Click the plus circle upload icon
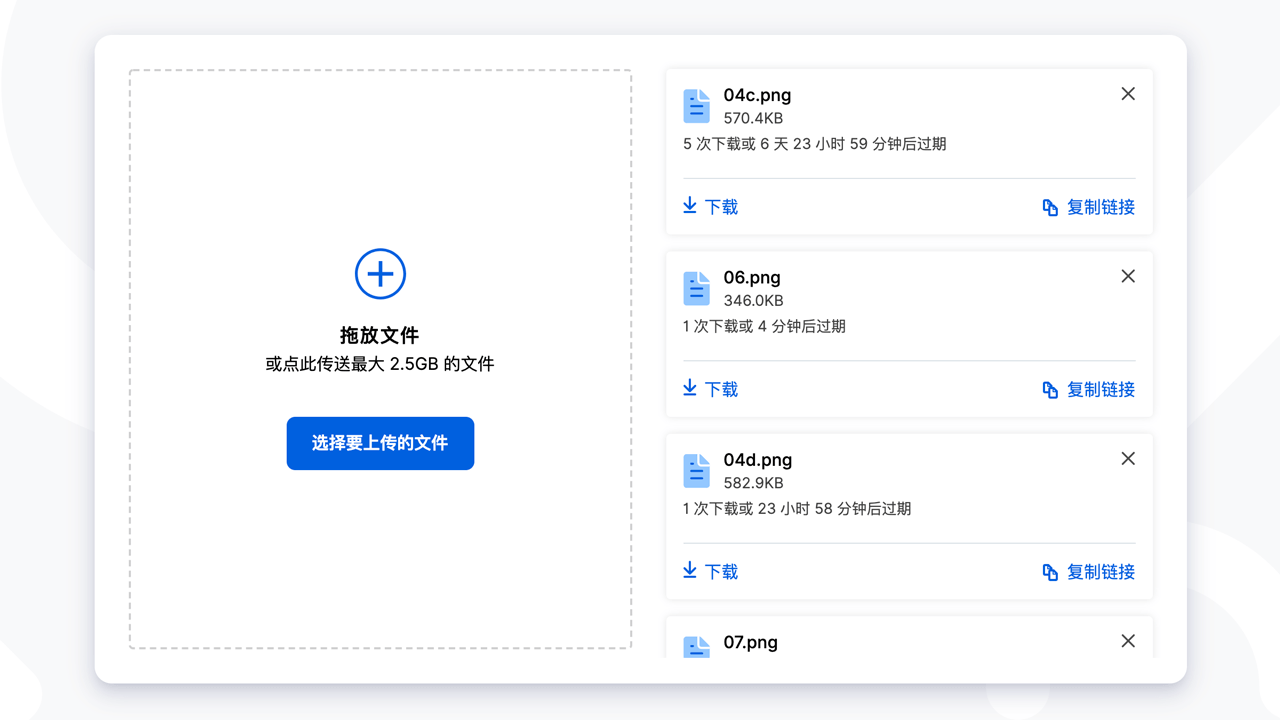This screenshot has height=720, width=1280. (380, 274)
